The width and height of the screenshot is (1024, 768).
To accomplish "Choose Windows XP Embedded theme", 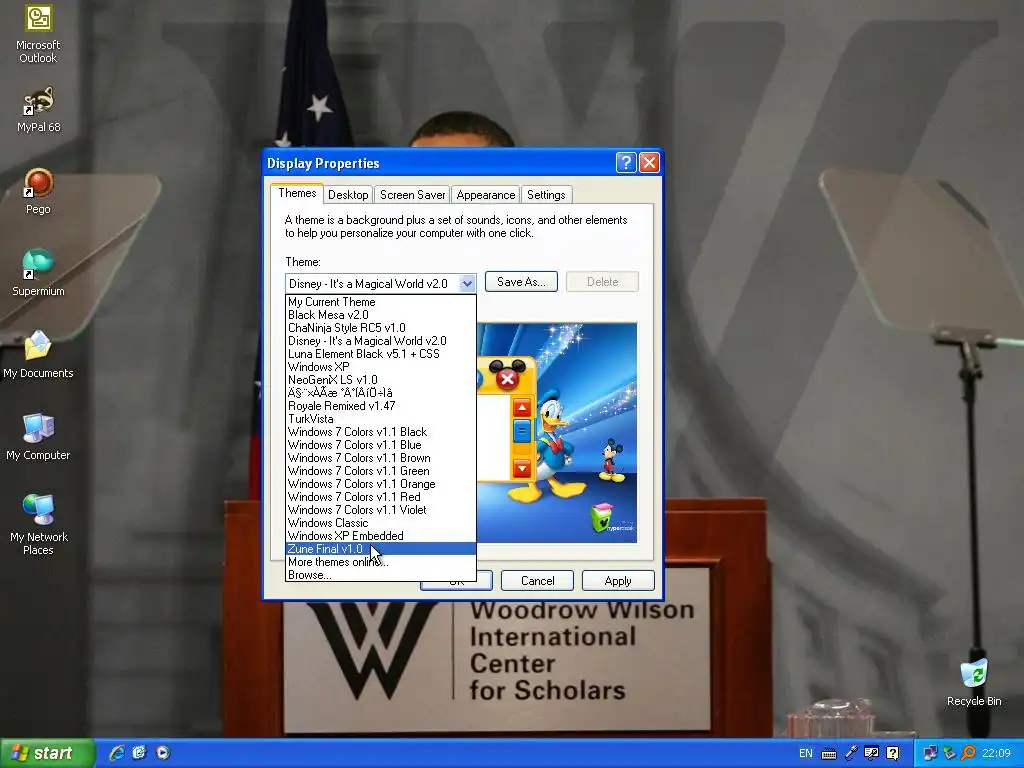I will tap(381, 536).
